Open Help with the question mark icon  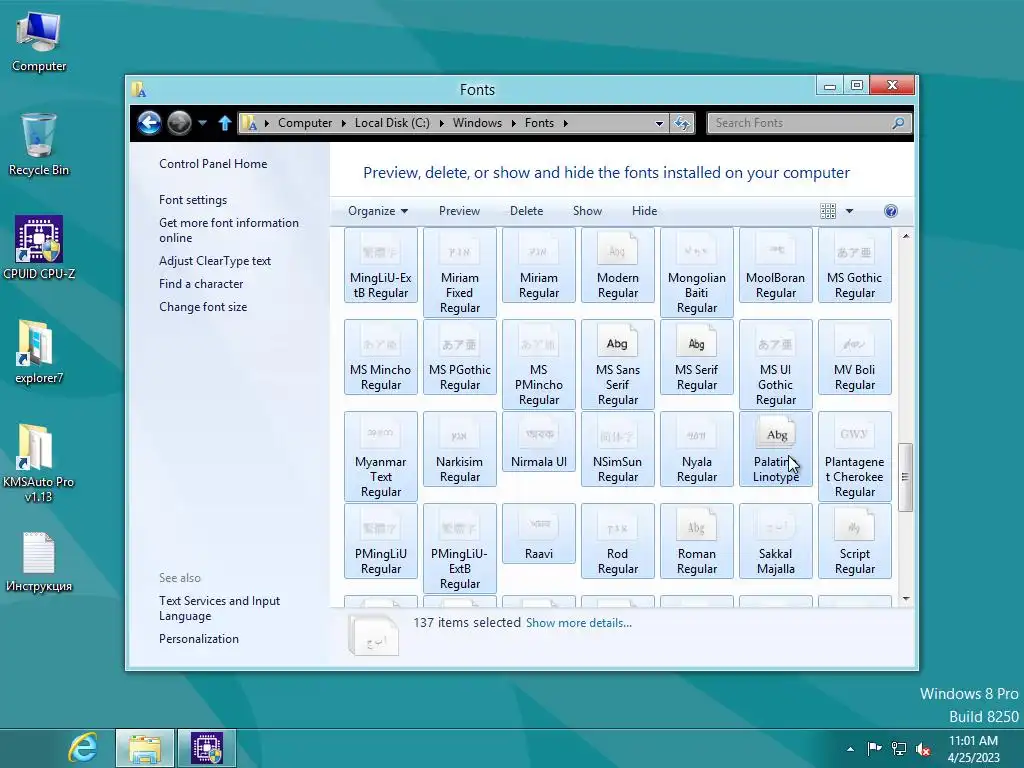click(891, 211)
